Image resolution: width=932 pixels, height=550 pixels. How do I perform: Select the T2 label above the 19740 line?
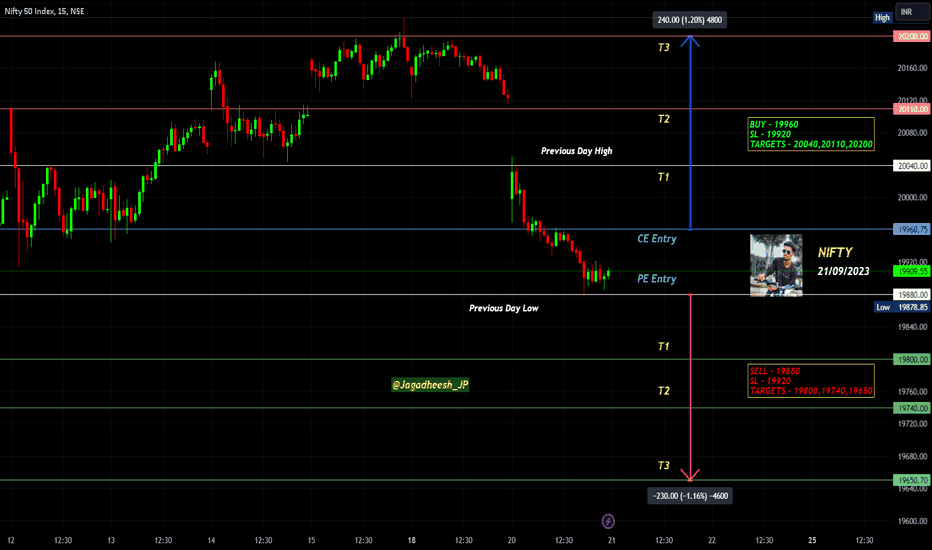click(x=664, y=391)
